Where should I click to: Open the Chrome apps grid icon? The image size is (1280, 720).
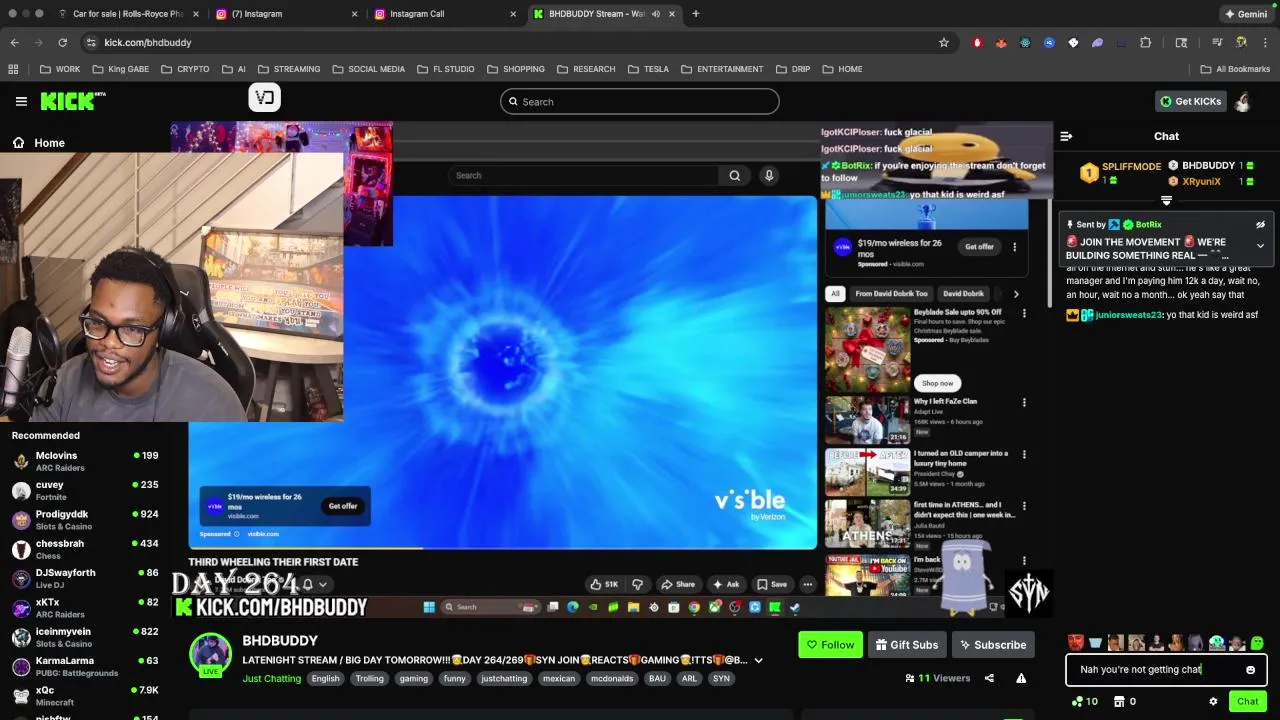pos(13,69)
